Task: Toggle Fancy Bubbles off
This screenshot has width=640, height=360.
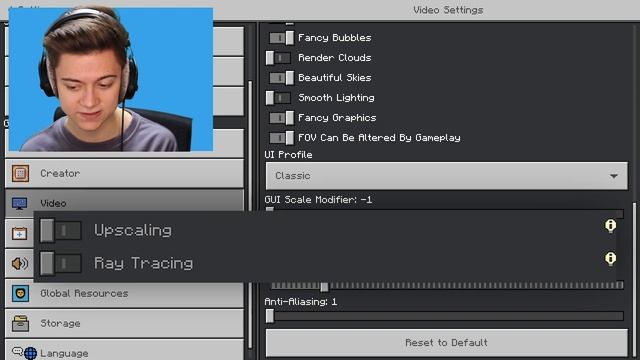Action: pos(281,38)
